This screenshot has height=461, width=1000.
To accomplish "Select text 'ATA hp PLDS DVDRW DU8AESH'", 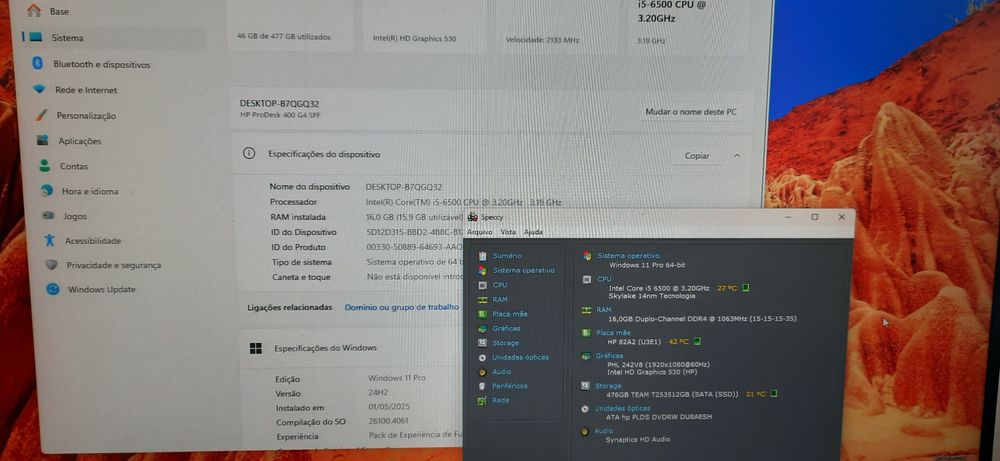I will tap(659, 416).
